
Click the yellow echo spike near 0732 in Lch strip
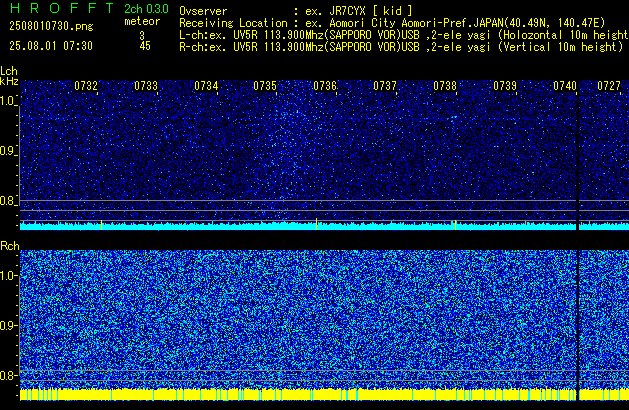(x=101, y=225)
